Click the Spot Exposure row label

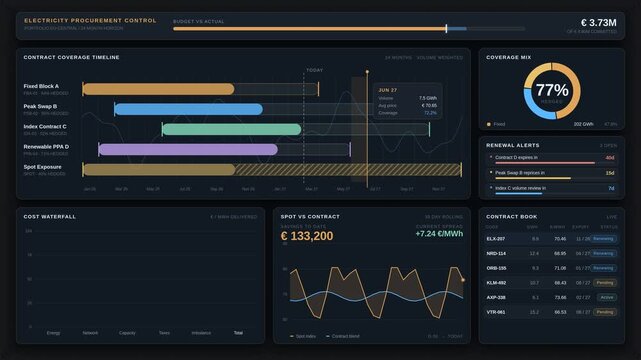point(43,167)
